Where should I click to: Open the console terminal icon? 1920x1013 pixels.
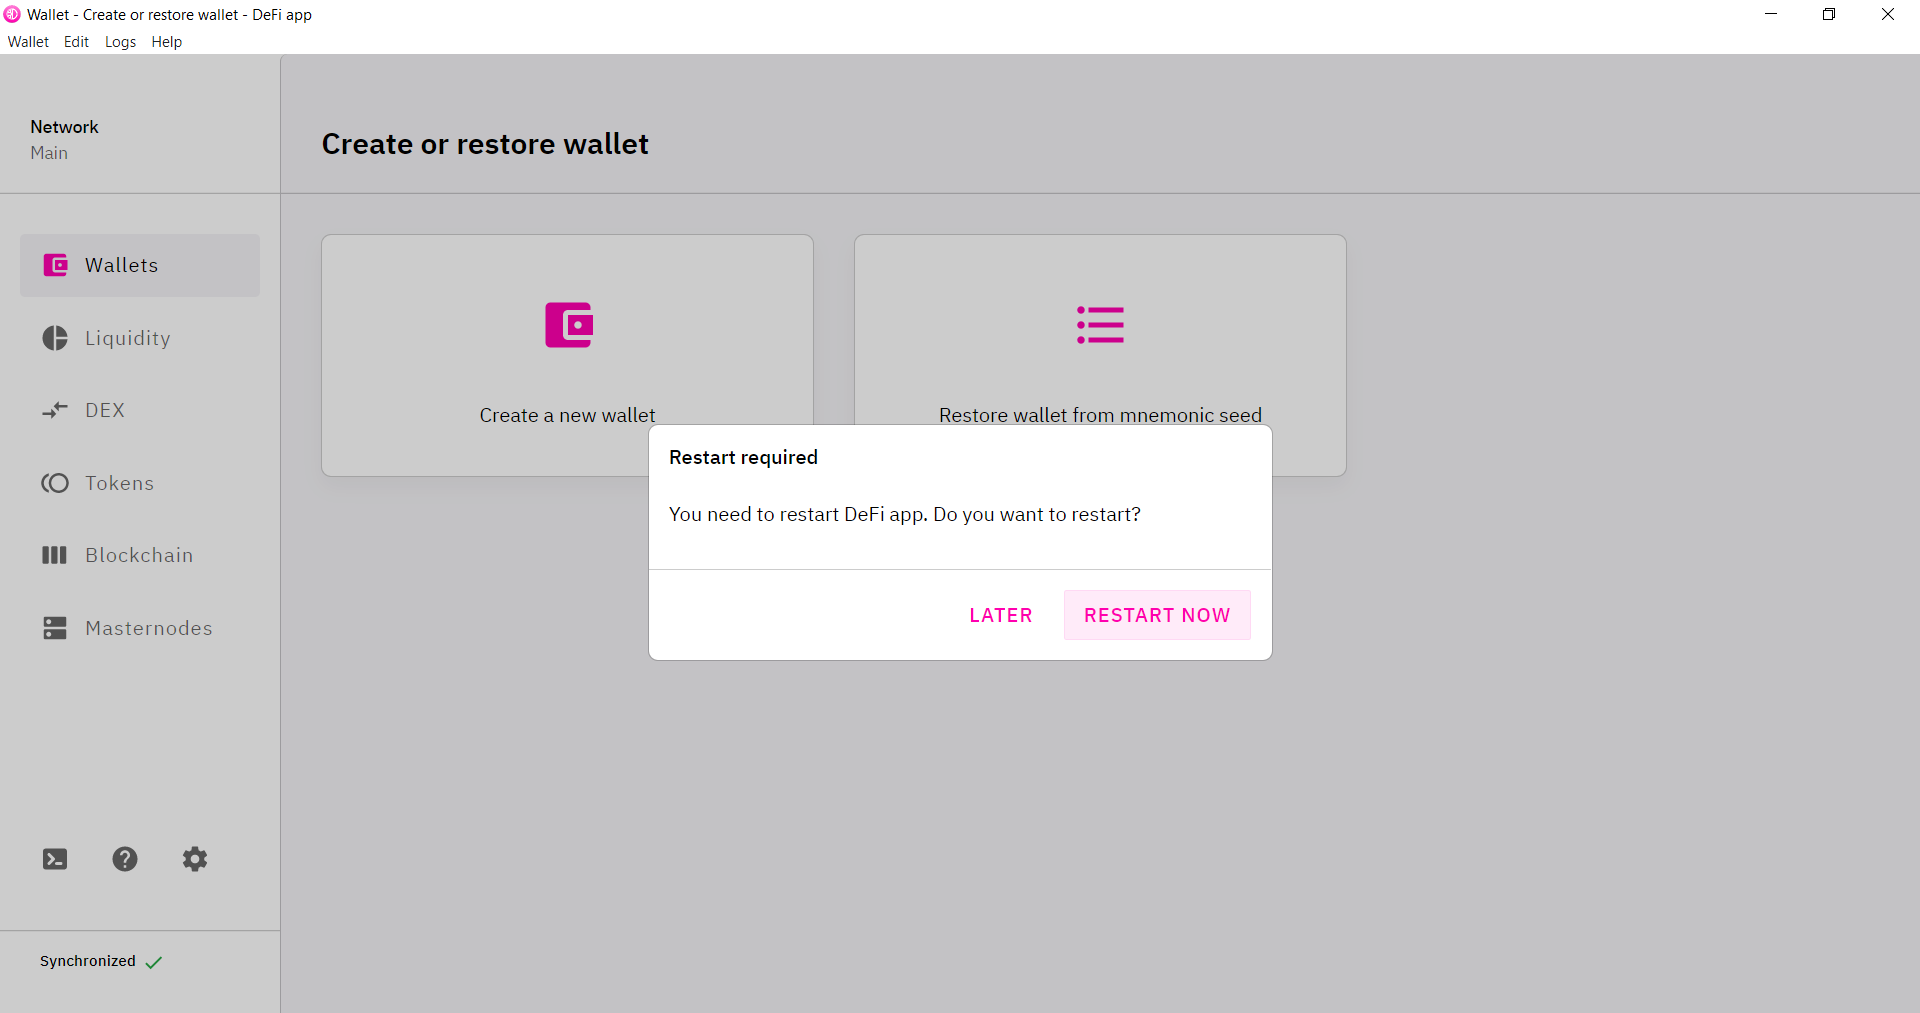tap(55, 859)
